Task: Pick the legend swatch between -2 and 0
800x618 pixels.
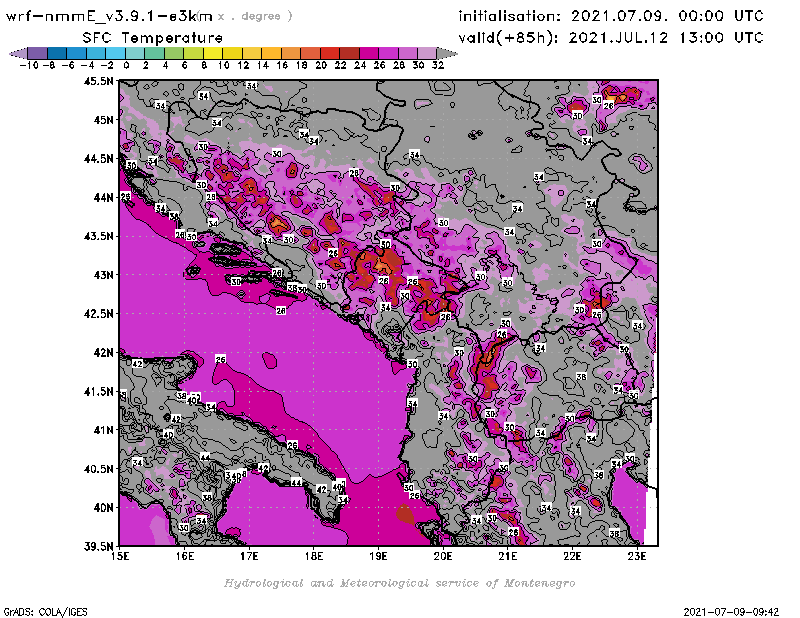Action: [115, 53]
